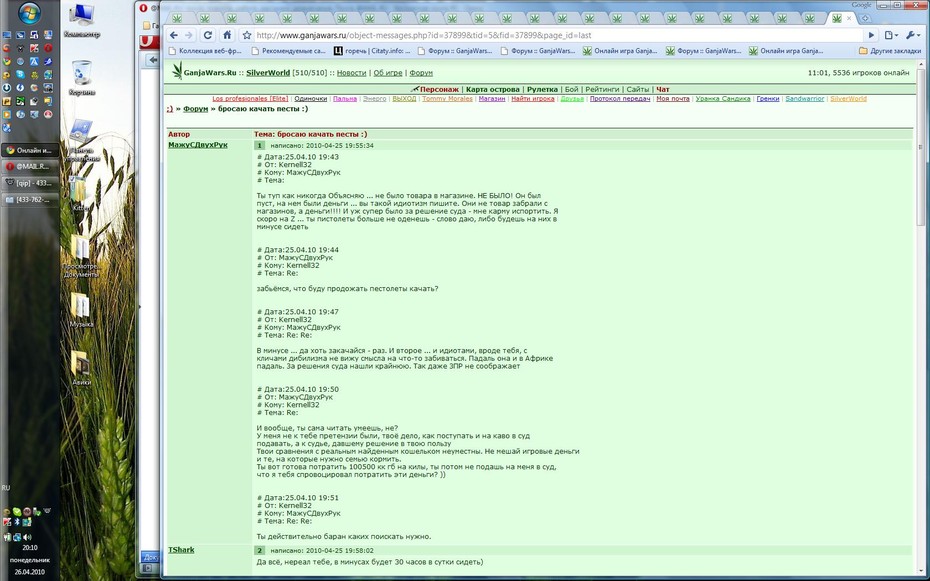
Task: Switch to [qip] - 433... taskbar button
Action: pos(30,183)
